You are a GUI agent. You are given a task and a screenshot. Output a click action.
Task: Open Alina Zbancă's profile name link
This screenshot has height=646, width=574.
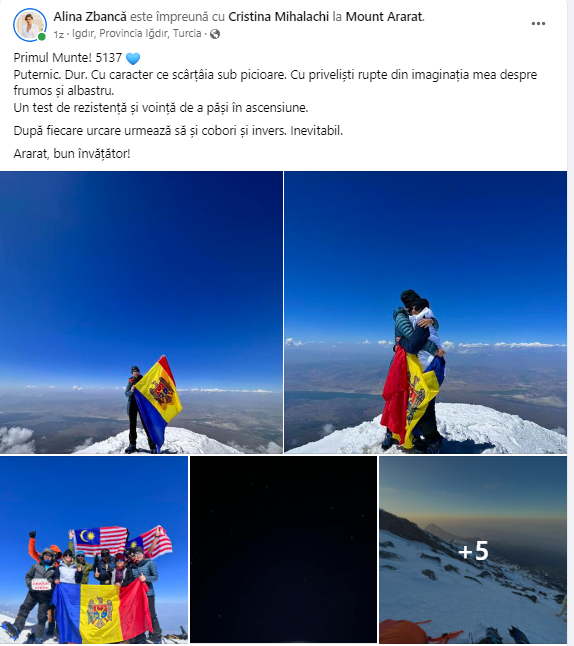(90, 17)
